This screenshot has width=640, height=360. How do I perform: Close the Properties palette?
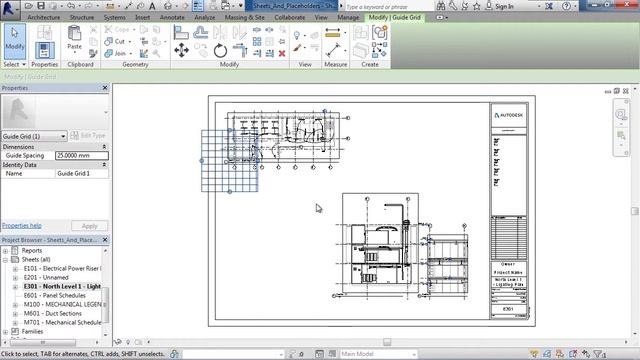click(105, 88)
